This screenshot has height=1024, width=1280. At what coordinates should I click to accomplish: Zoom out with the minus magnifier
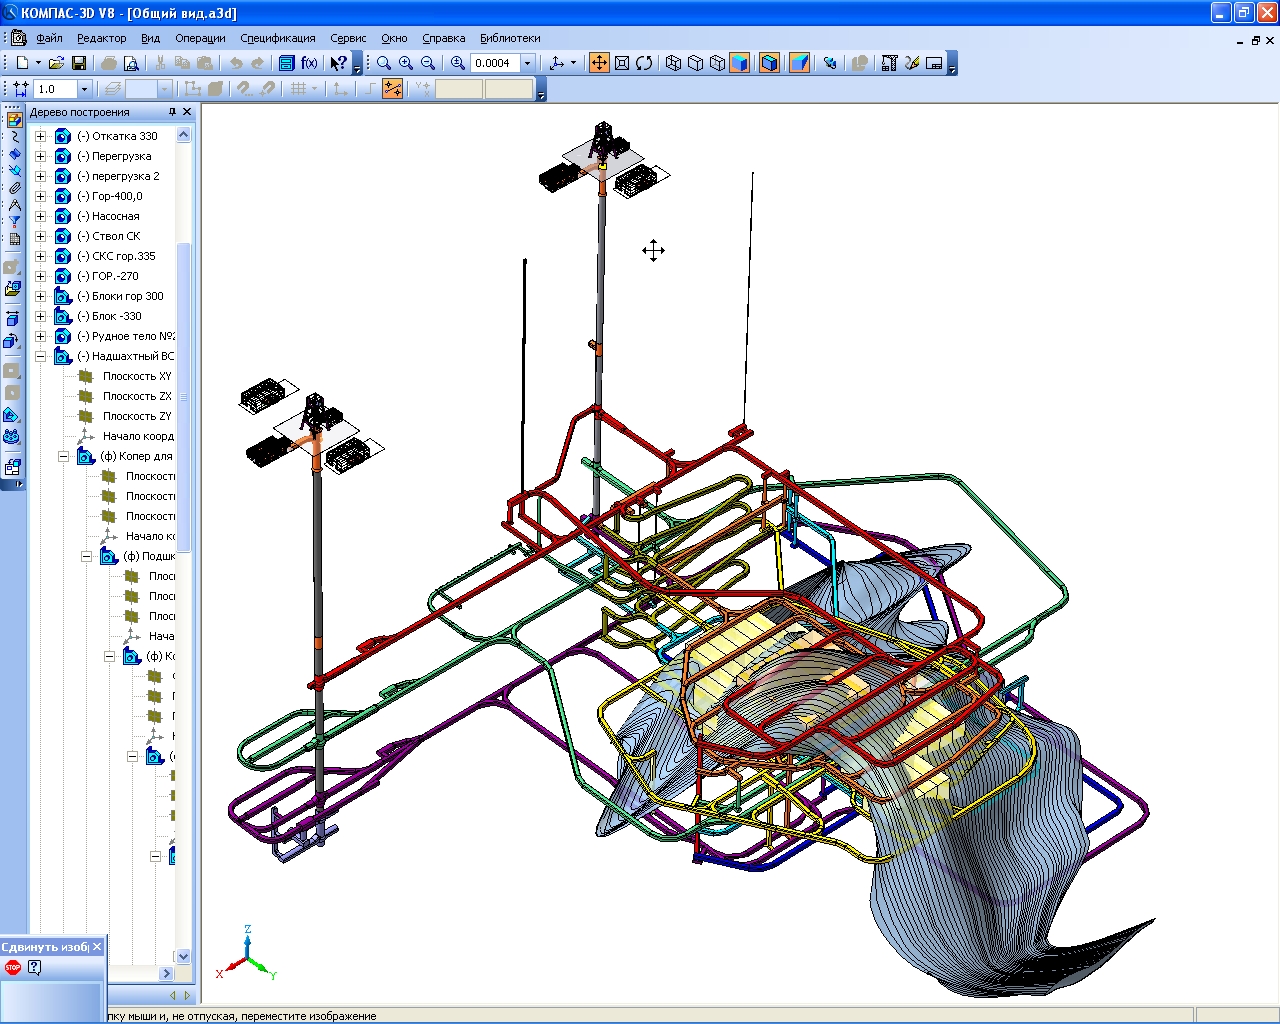(x=428, y=63)
